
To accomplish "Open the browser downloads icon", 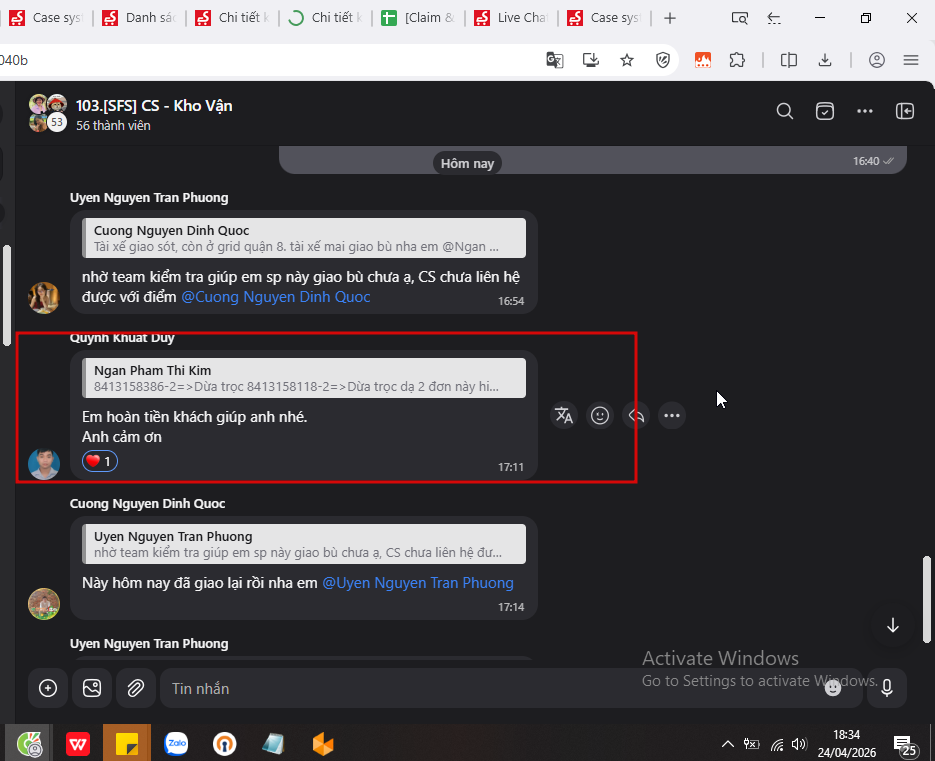I will (x=825, y=60).
